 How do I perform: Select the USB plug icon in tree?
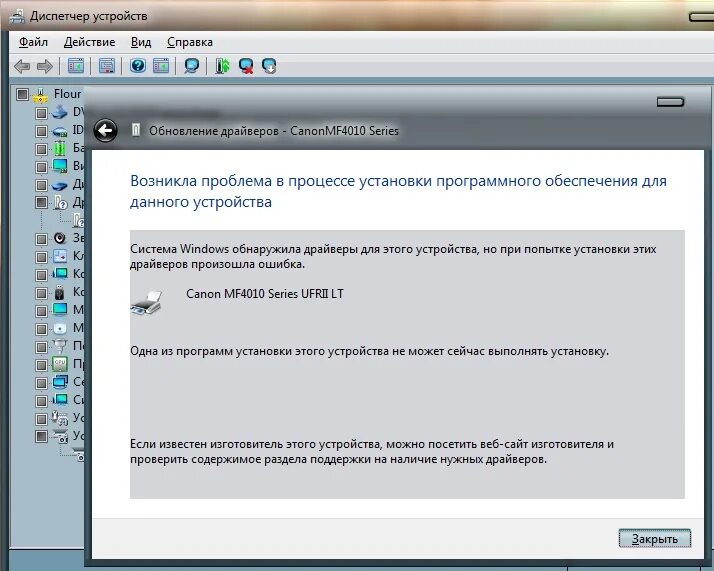pos(60,292)
